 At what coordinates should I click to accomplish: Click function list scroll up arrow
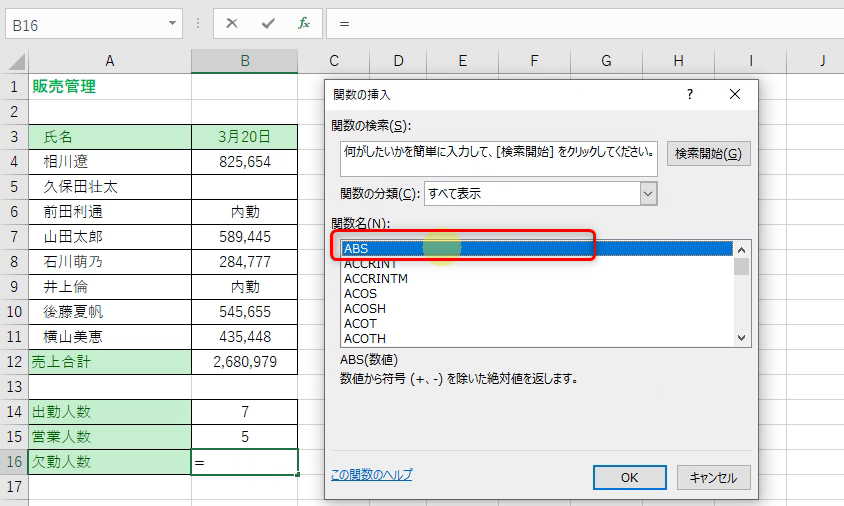(x=741, y=249)
